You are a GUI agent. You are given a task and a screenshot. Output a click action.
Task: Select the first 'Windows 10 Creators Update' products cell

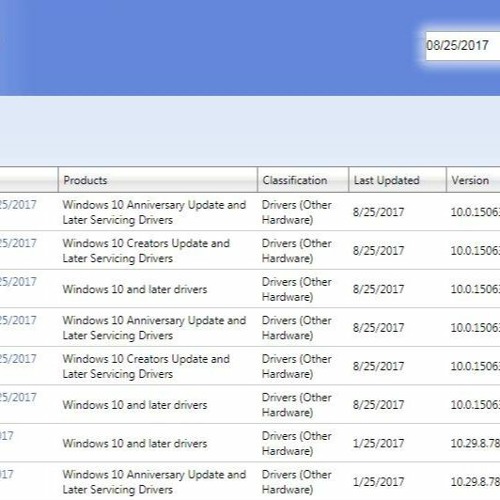pyautogui.click(x=146, y=251)
